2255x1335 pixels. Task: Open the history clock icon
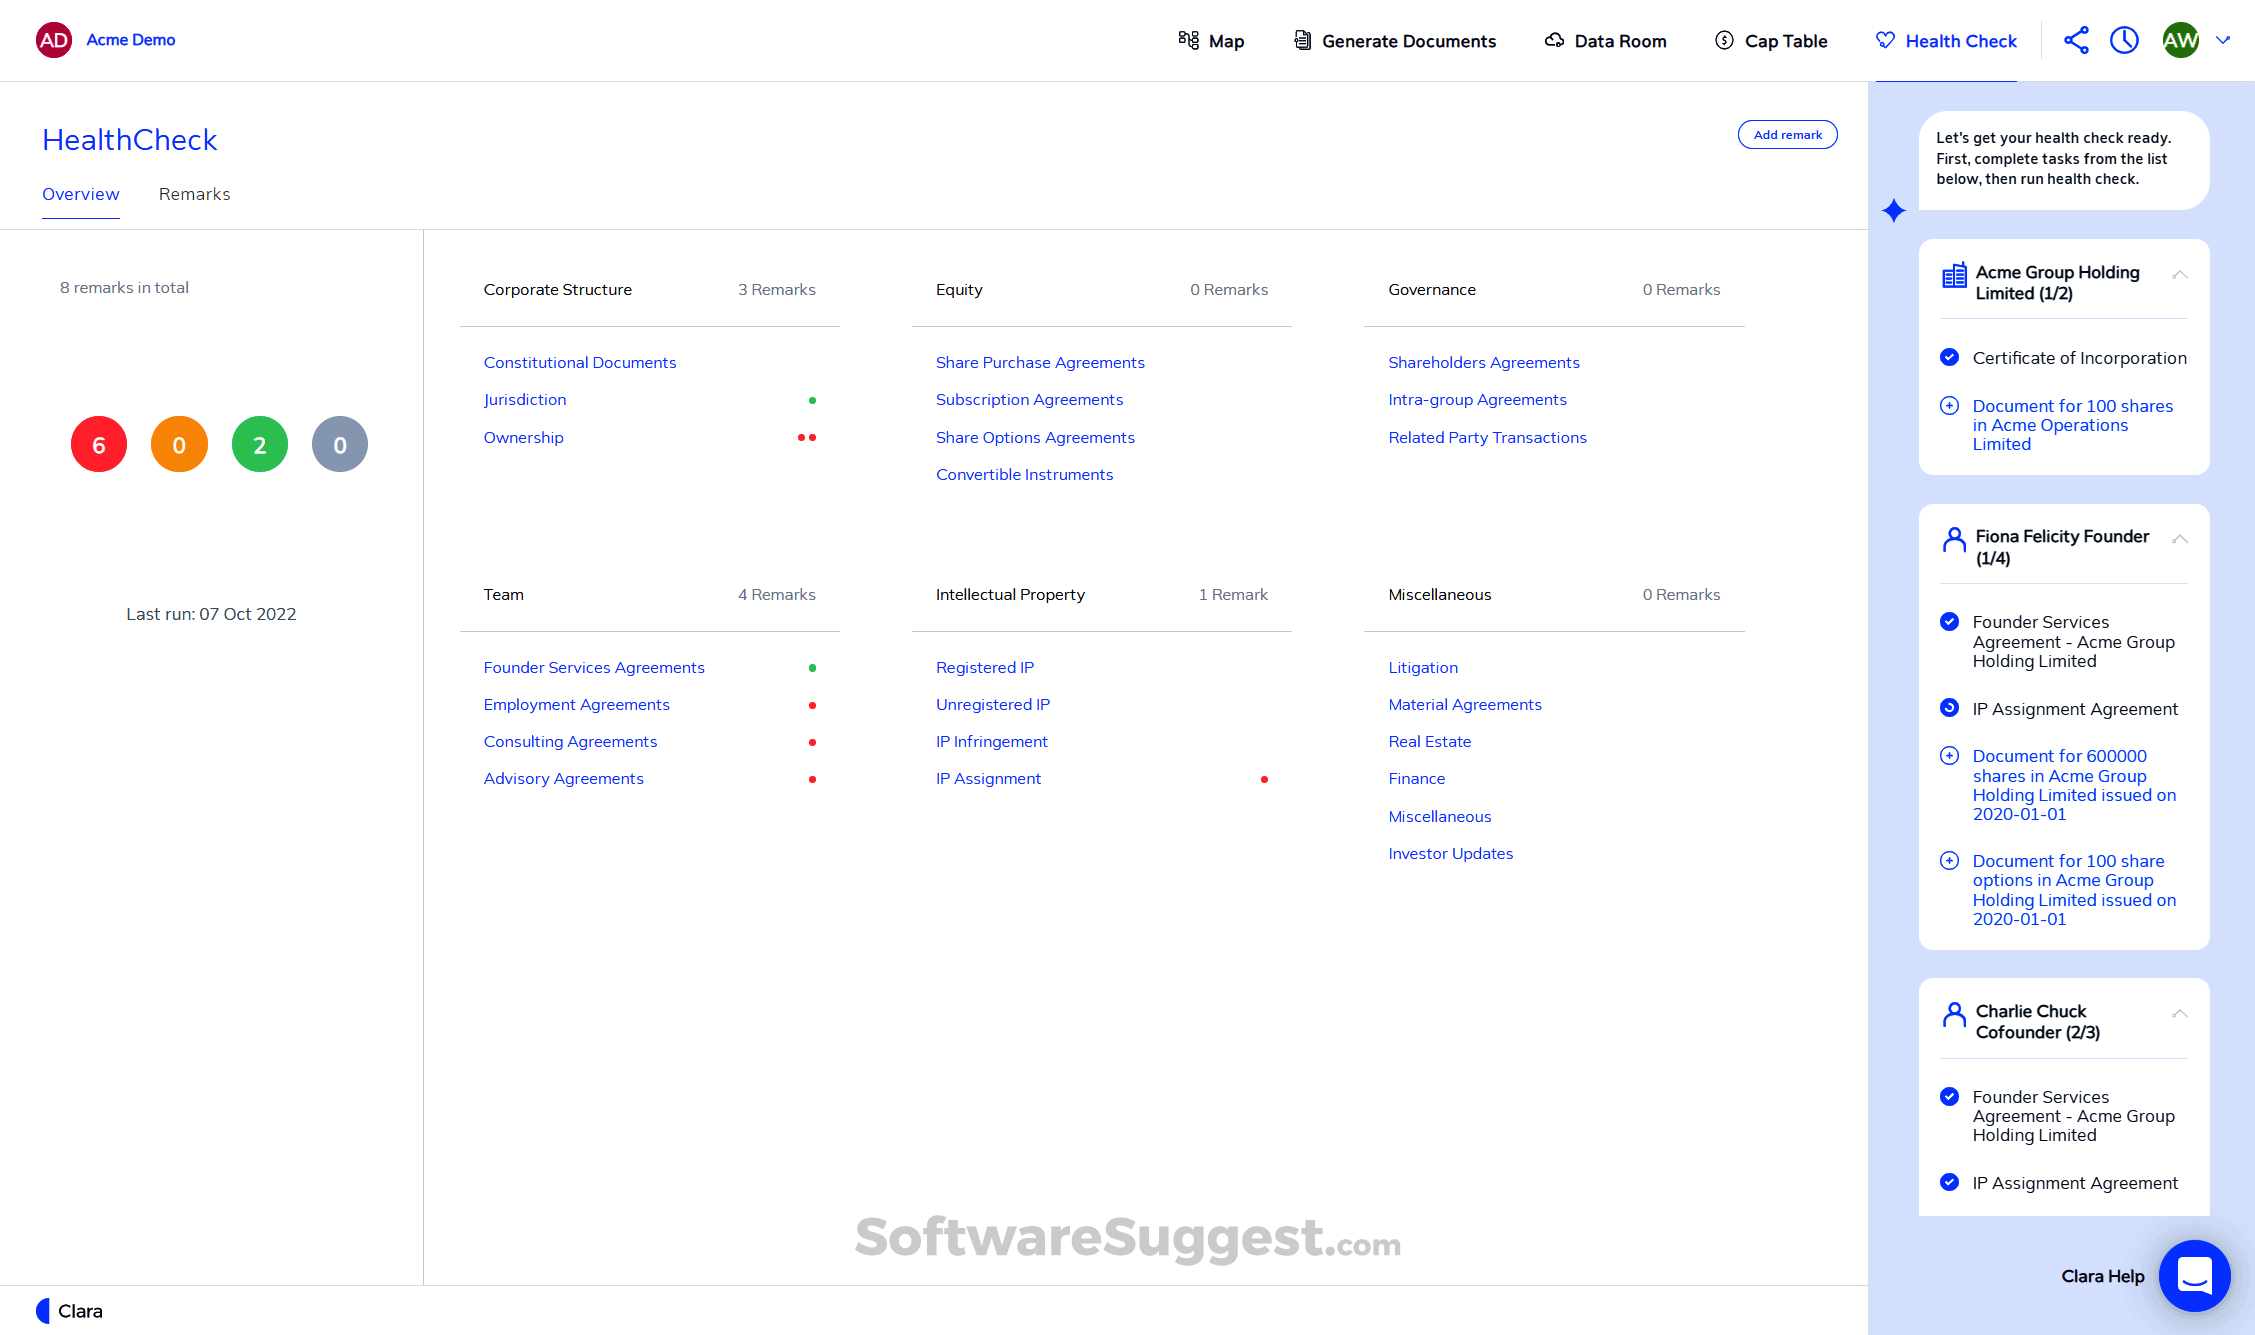pyautogui.click(x=2124, y=40)
